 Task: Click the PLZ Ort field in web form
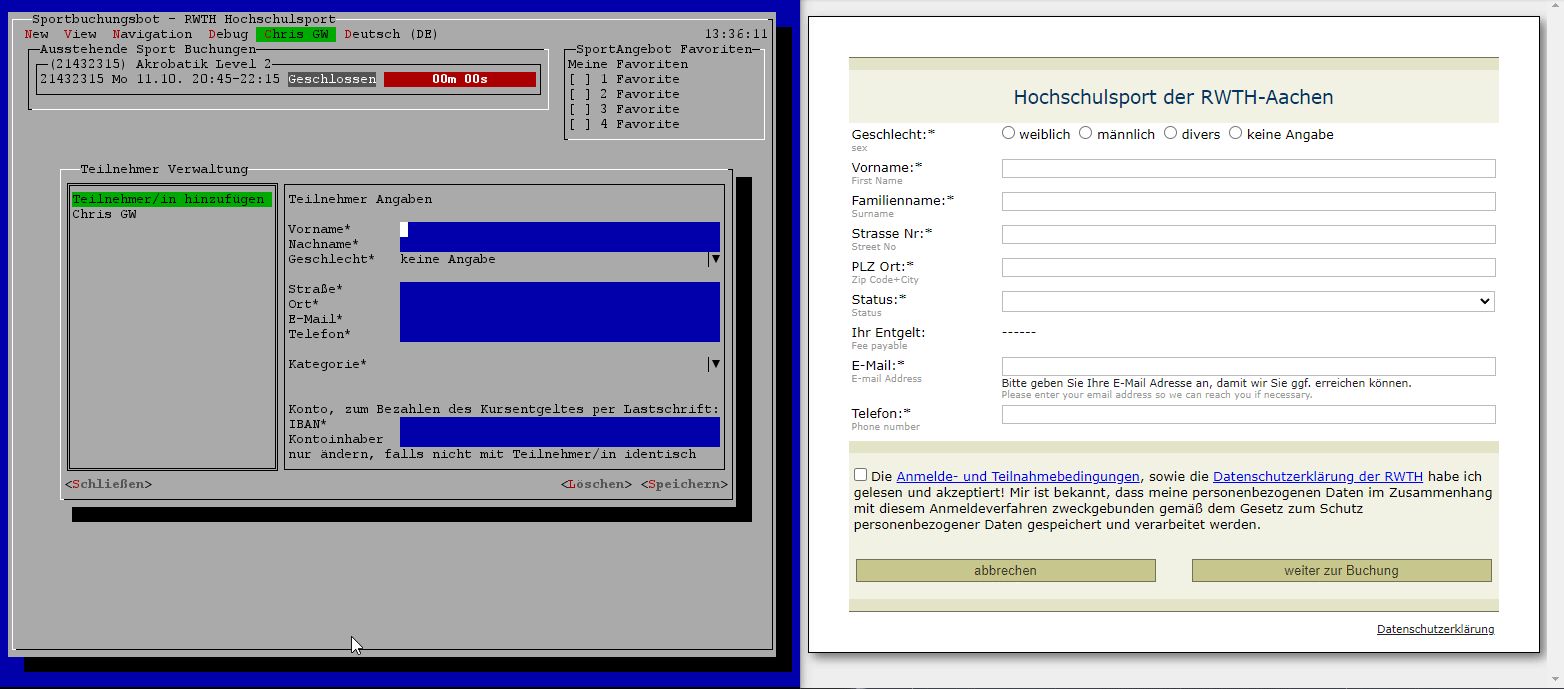[x=1248, y=268]
